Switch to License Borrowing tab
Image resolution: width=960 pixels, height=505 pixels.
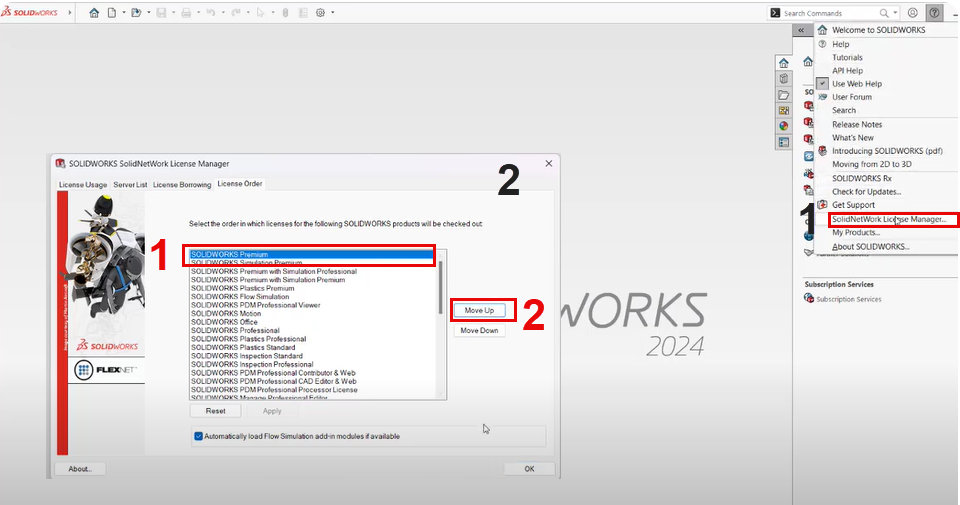[x=182, y=185]
